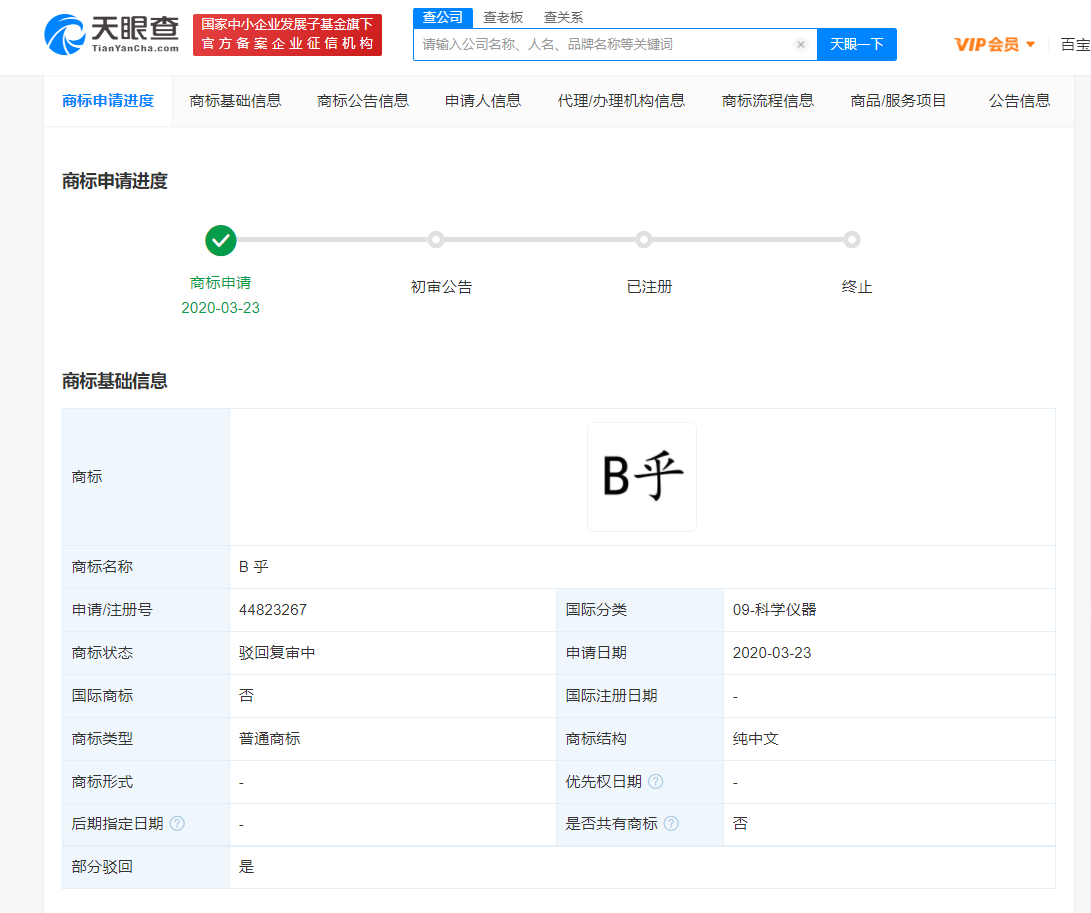Select the 商标申请进度 tab

tap(108, 101)
